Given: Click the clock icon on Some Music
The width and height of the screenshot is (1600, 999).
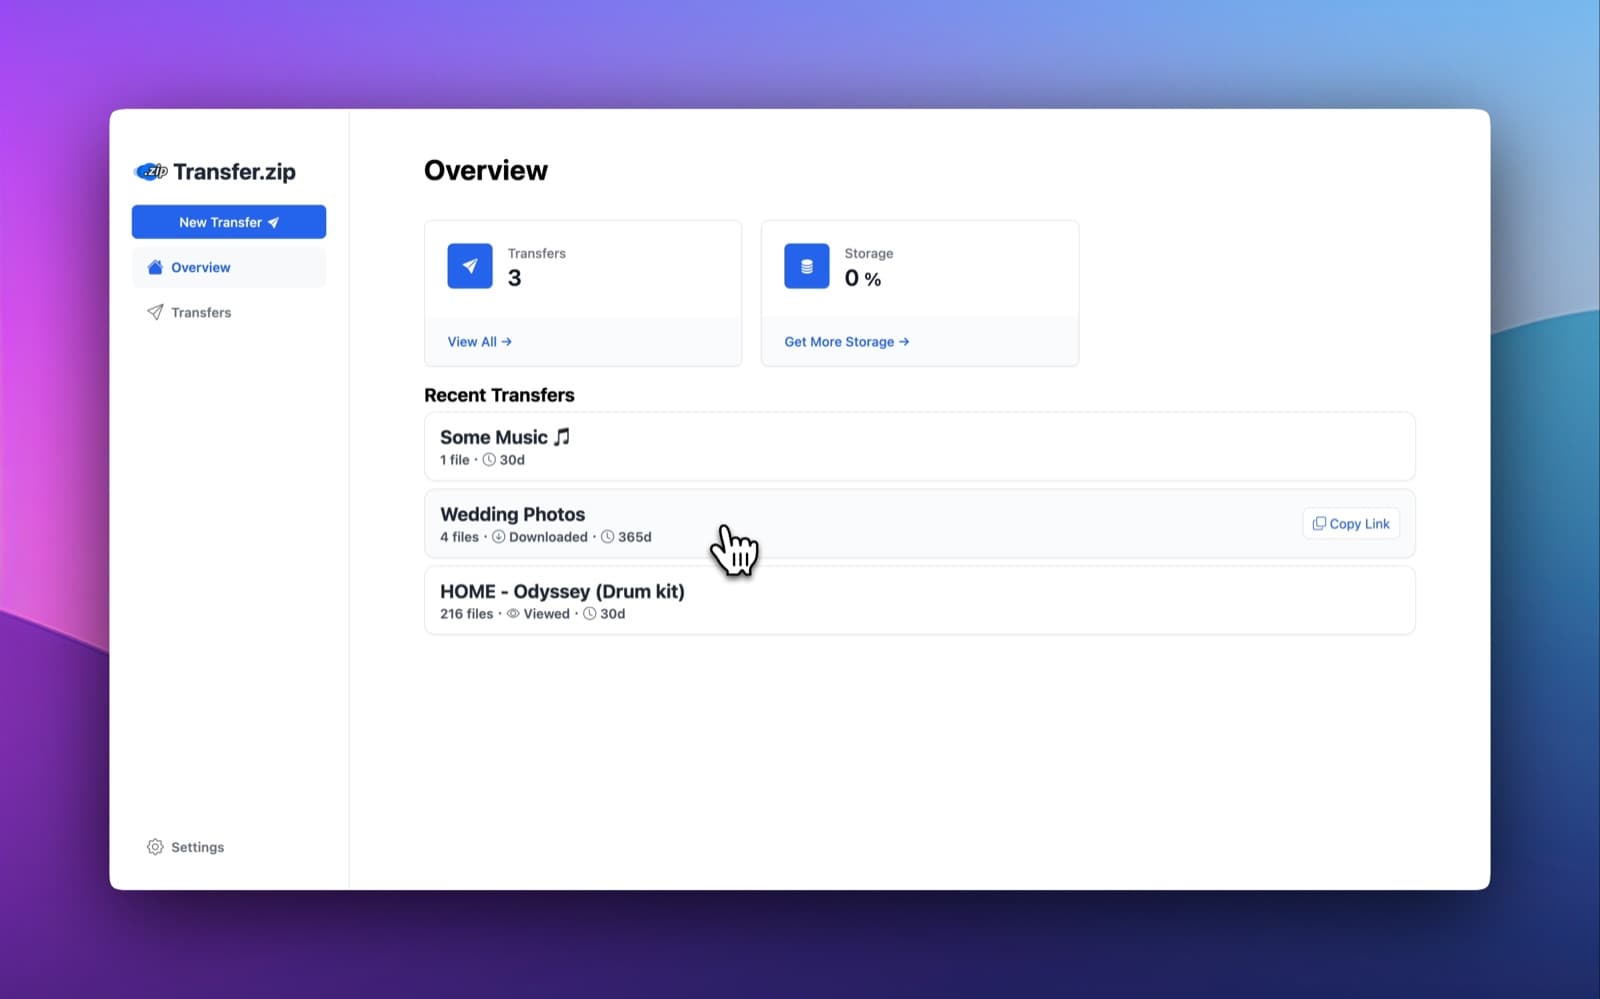Looking at the screenshot, I should (489, 460).
